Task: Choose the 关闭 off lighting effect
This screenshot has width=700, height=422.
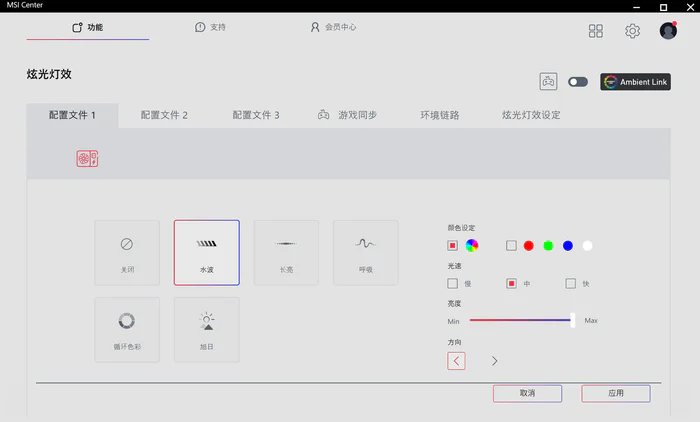Action: pyautogui.click(x=127, y=253)
